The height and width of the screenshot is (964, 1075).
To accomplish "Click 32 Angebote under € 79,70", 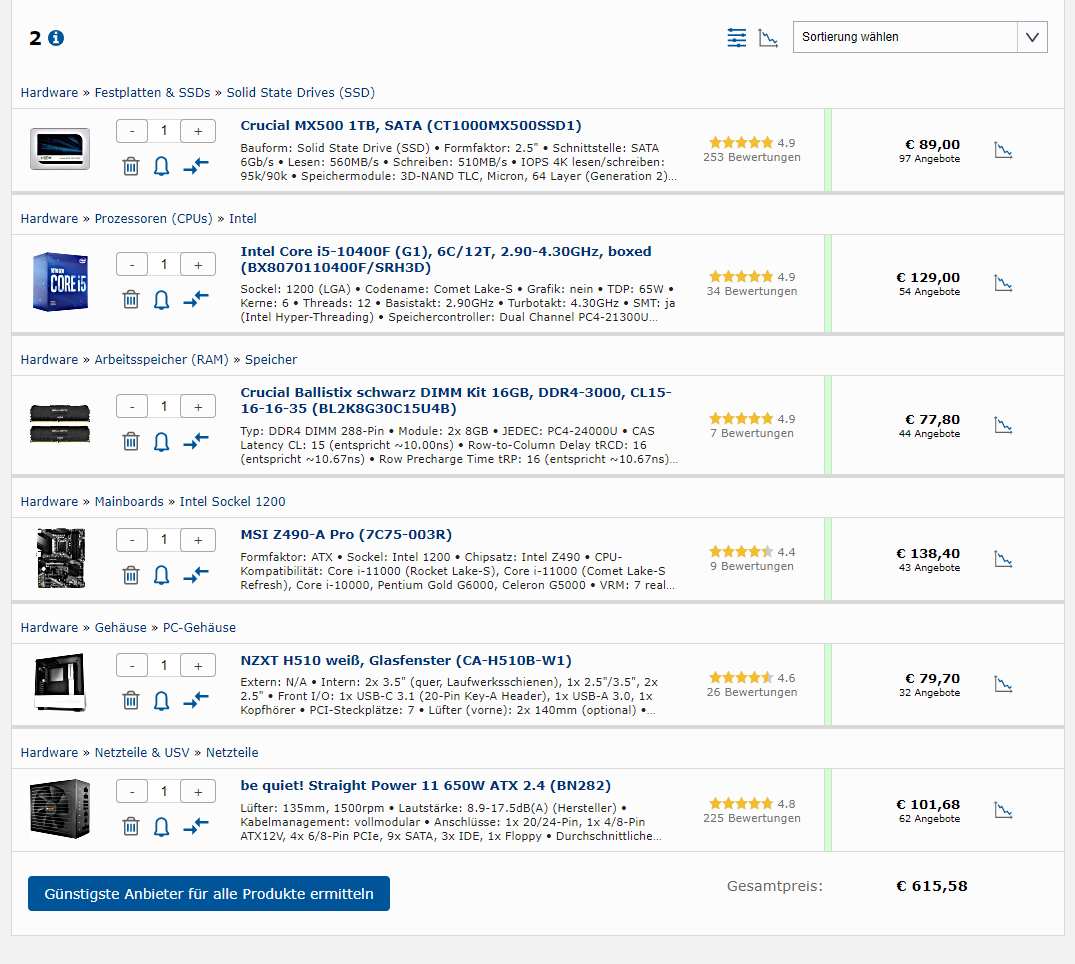I will [x=929, y=693].
